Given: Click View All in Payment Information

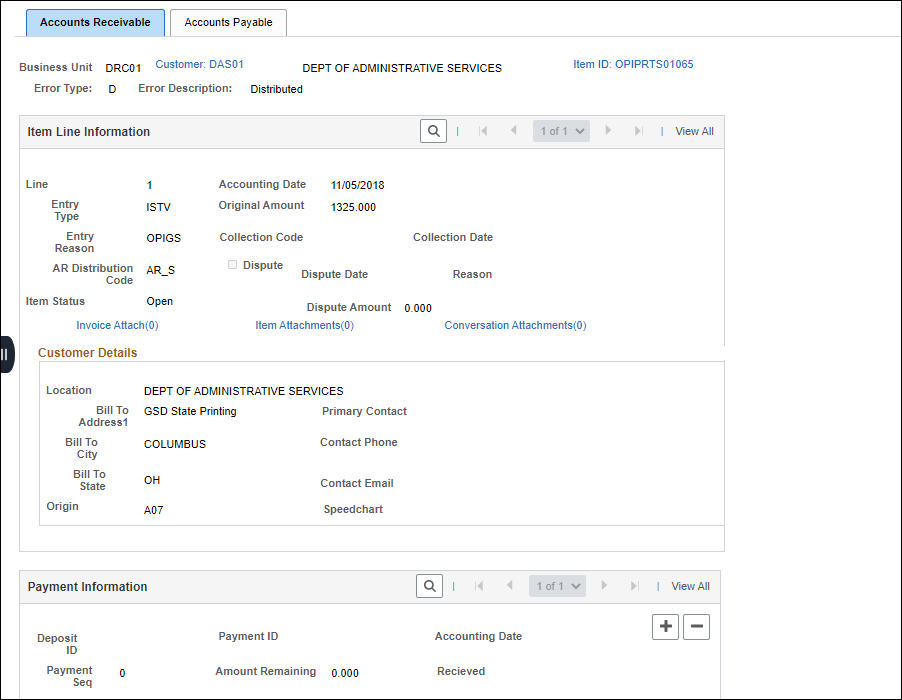Looking at the screenshot, I should [x=690, y=586].
